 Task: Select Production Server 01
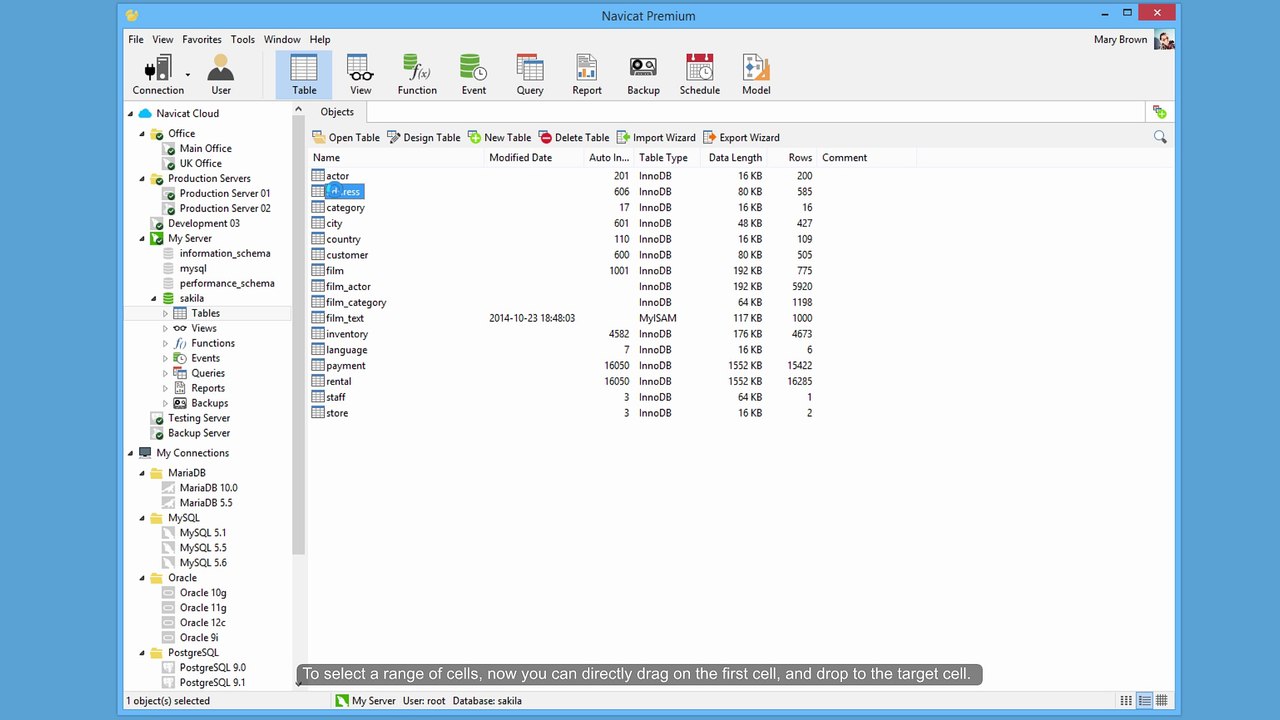click(225, 193)
